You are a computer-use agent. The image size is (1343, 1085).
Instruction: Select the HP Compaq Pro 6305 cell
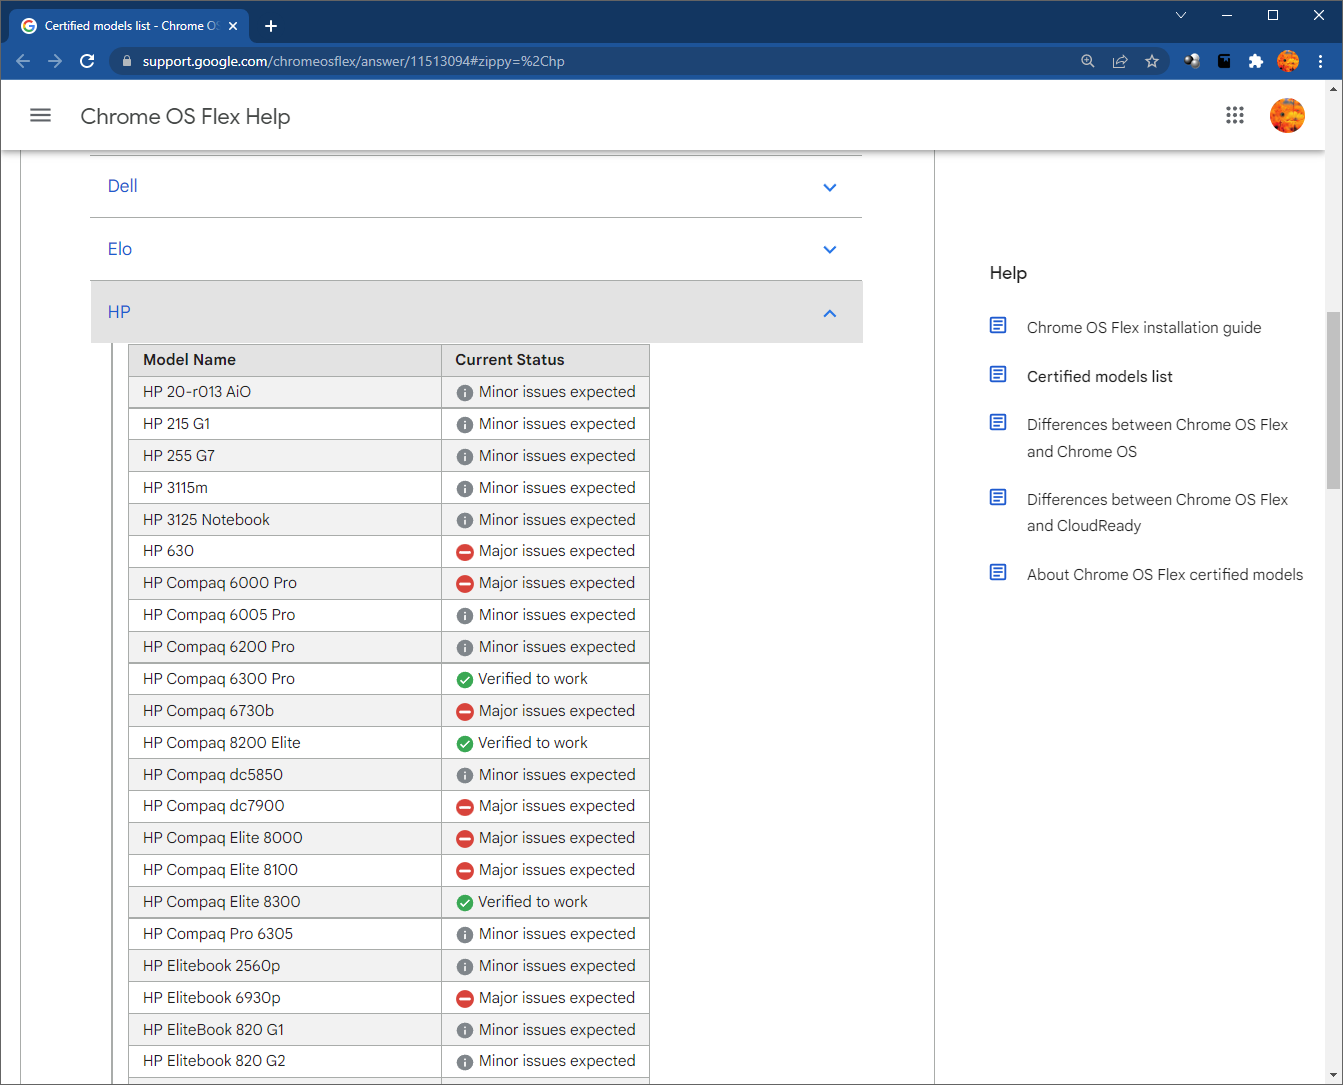[x=285, y=934]
